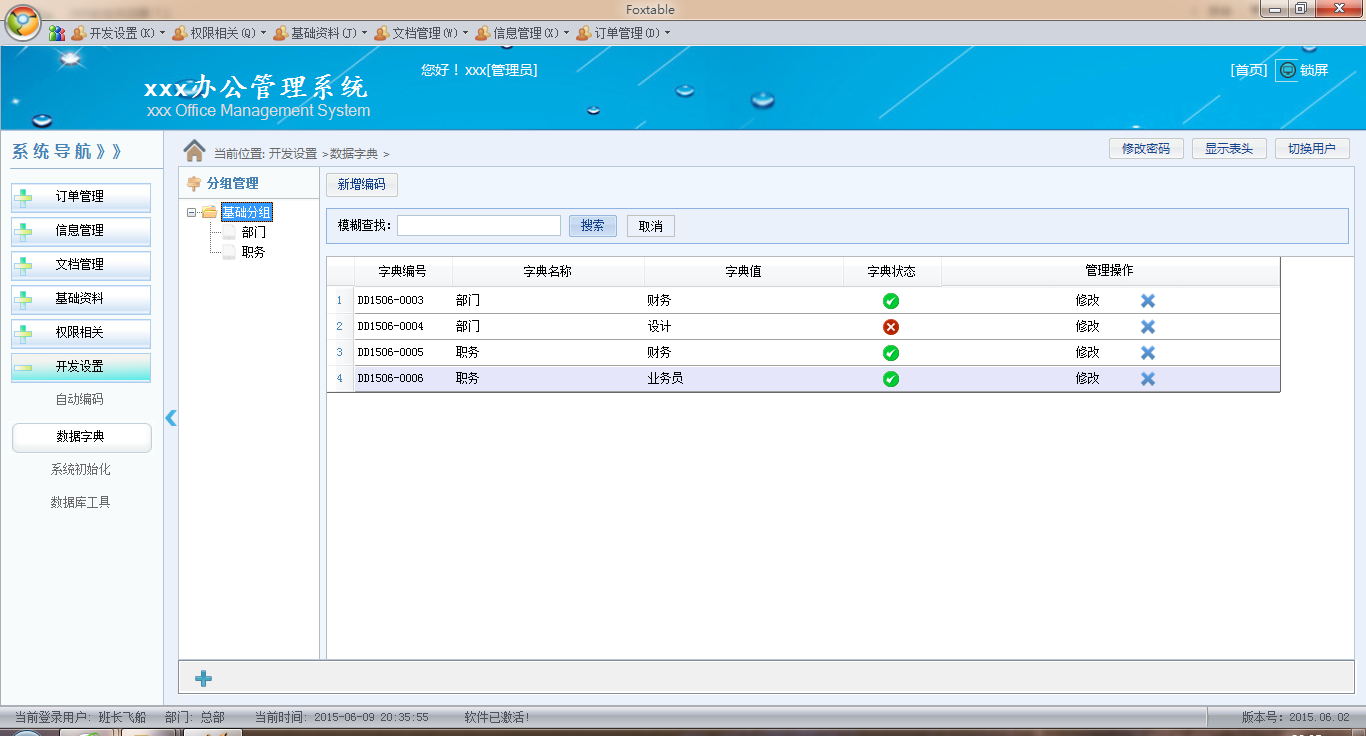
Task: Click delete X icon for DD1506-0006 row
Action: [1148, 379]
